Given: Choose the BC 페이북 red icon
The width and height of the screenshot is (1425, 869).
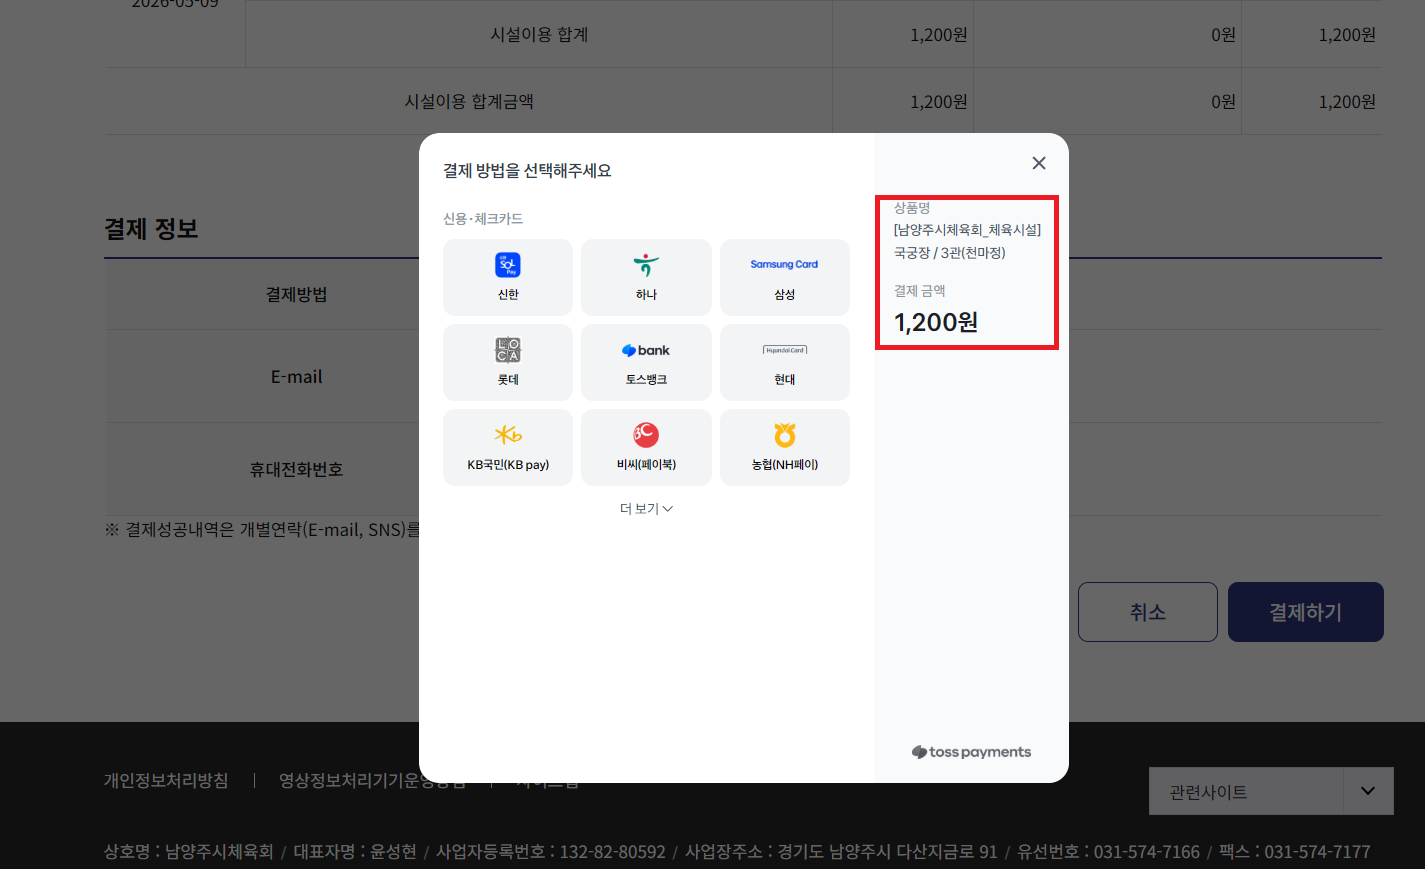Looking at the screenshot, I should point(646,435).
